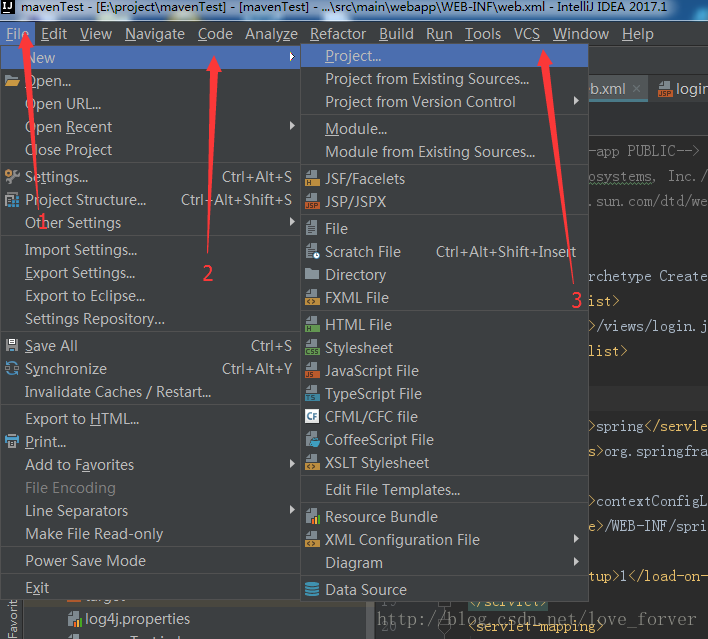Expand the Open Recent submenu
Screen dimensions: 708x639
tap(292, 126)
